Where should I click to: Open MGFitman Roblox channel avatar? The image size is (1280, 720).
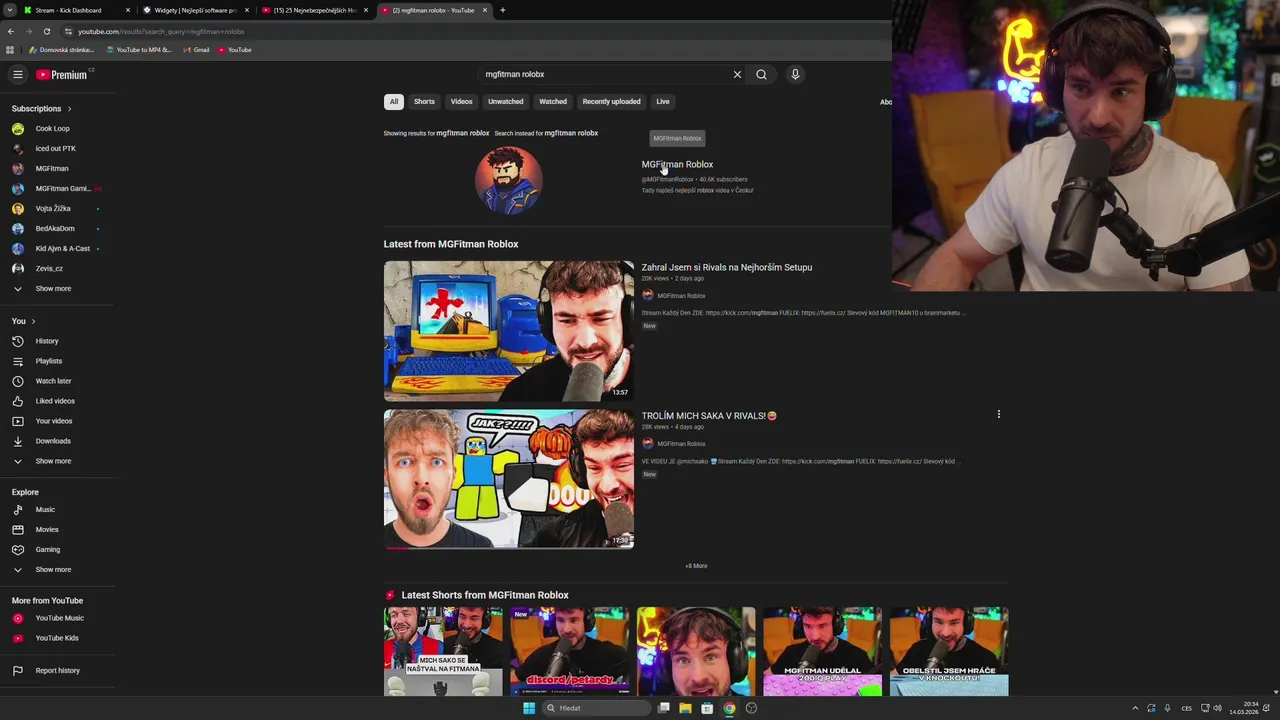tap(509, 180)
